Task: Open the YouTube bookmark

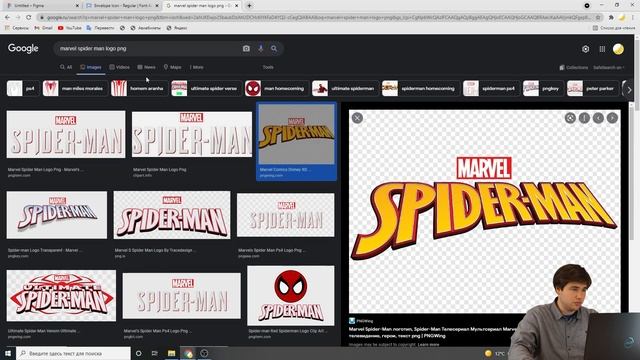Action: coord(69,28)
